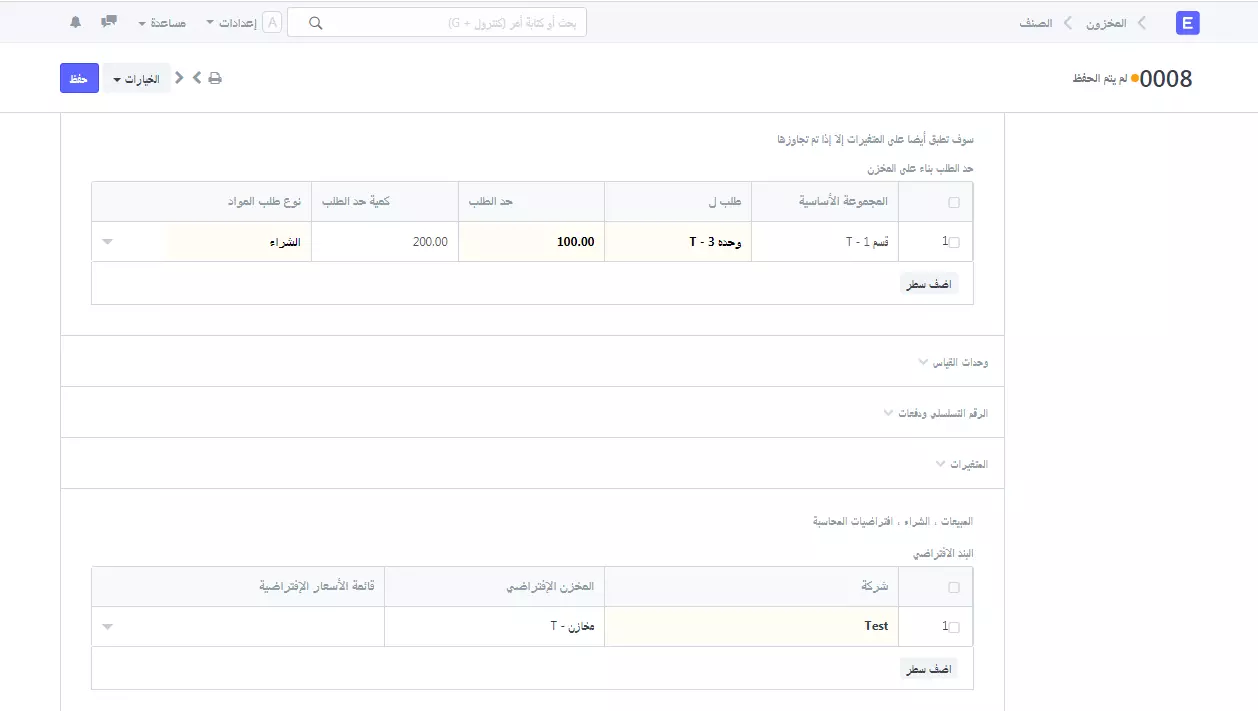1258x711 pixels.
Task: Navigate to the المخزون breadcrumb
Action: tap(1106, 23)
